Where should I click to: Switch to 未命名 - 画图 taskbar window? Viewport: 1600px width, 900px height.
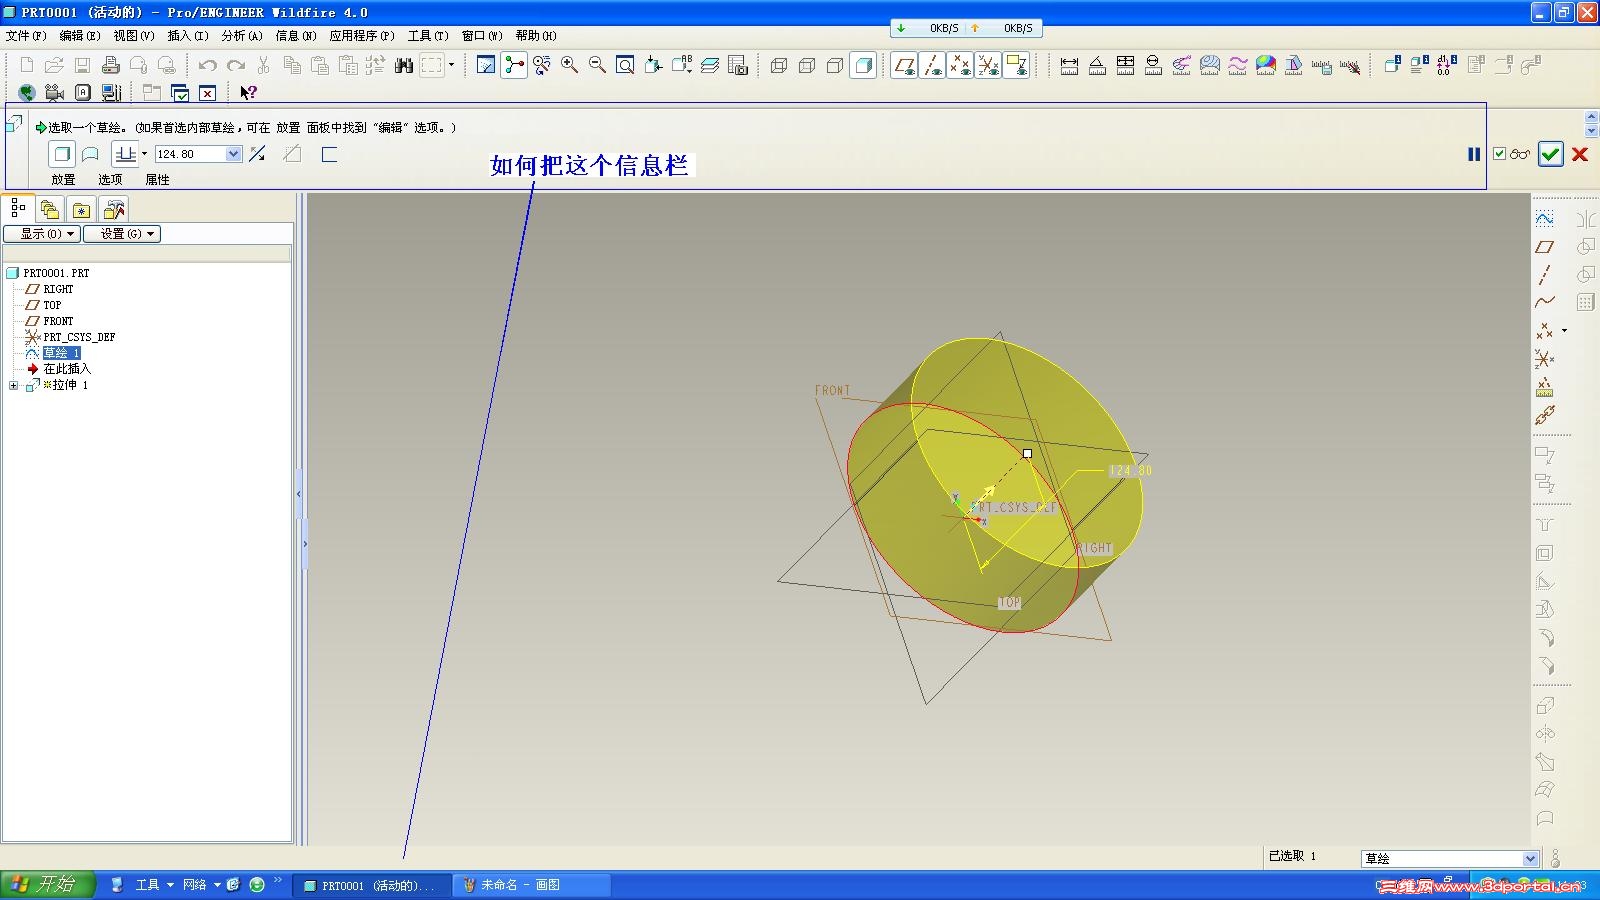pyautogui.click(x=531, y=885)
